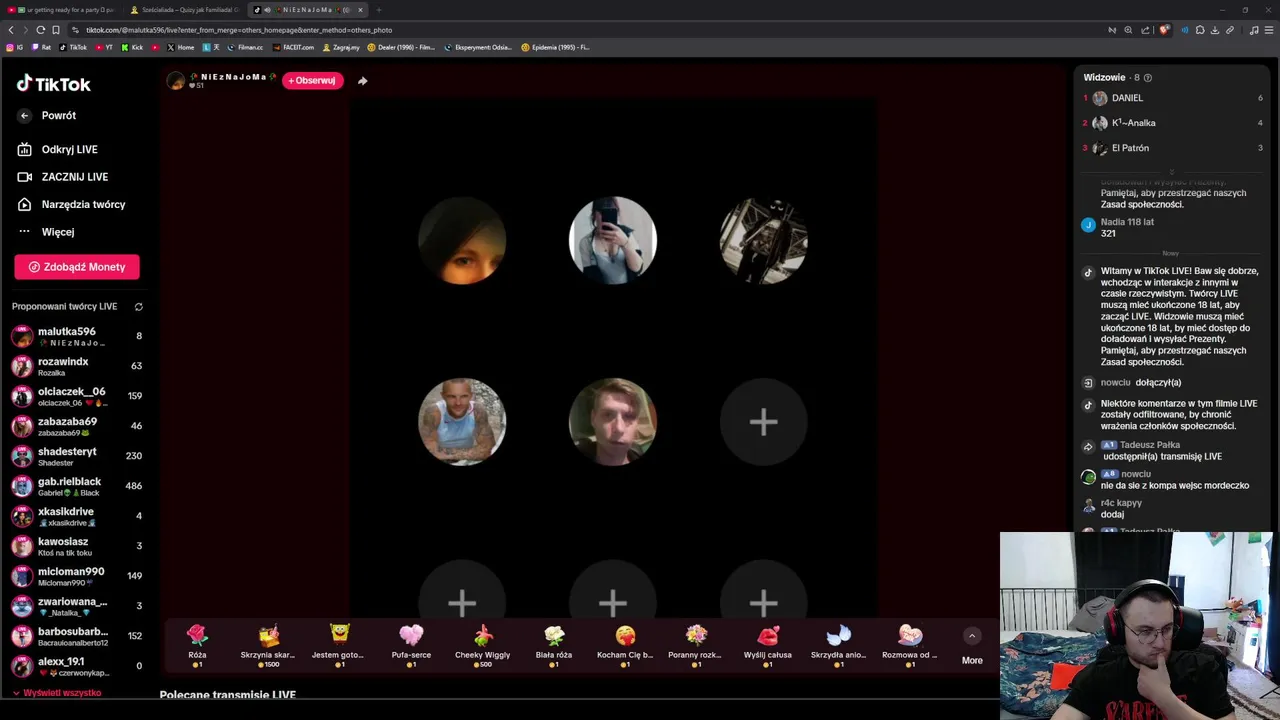Switch to the Szelcialiada quiz tab
Viewport: 1280px width, 720px height.
tap(185, 10)
